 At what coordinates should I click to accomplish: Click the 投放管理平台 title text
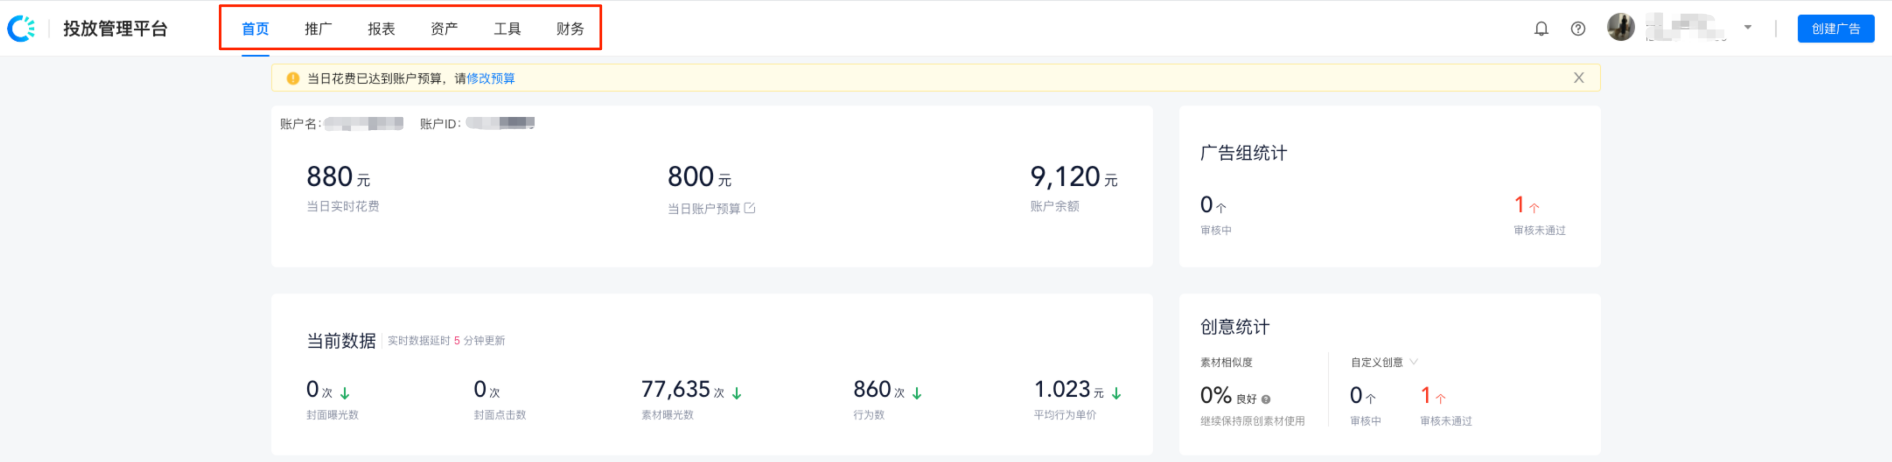point(115,29)
